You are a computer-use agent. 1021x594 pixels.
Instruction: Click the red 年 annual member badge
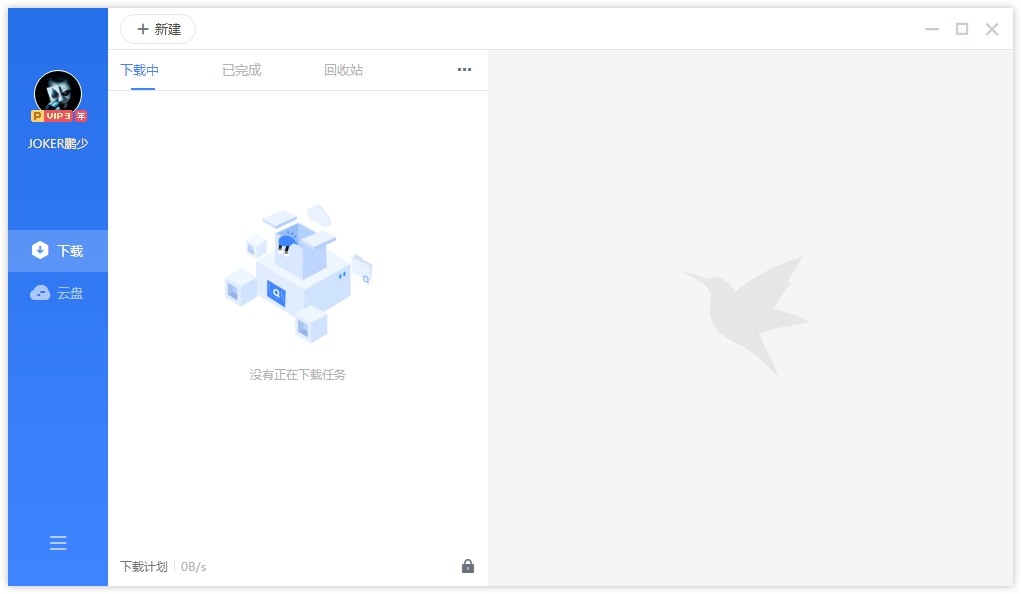81,116
